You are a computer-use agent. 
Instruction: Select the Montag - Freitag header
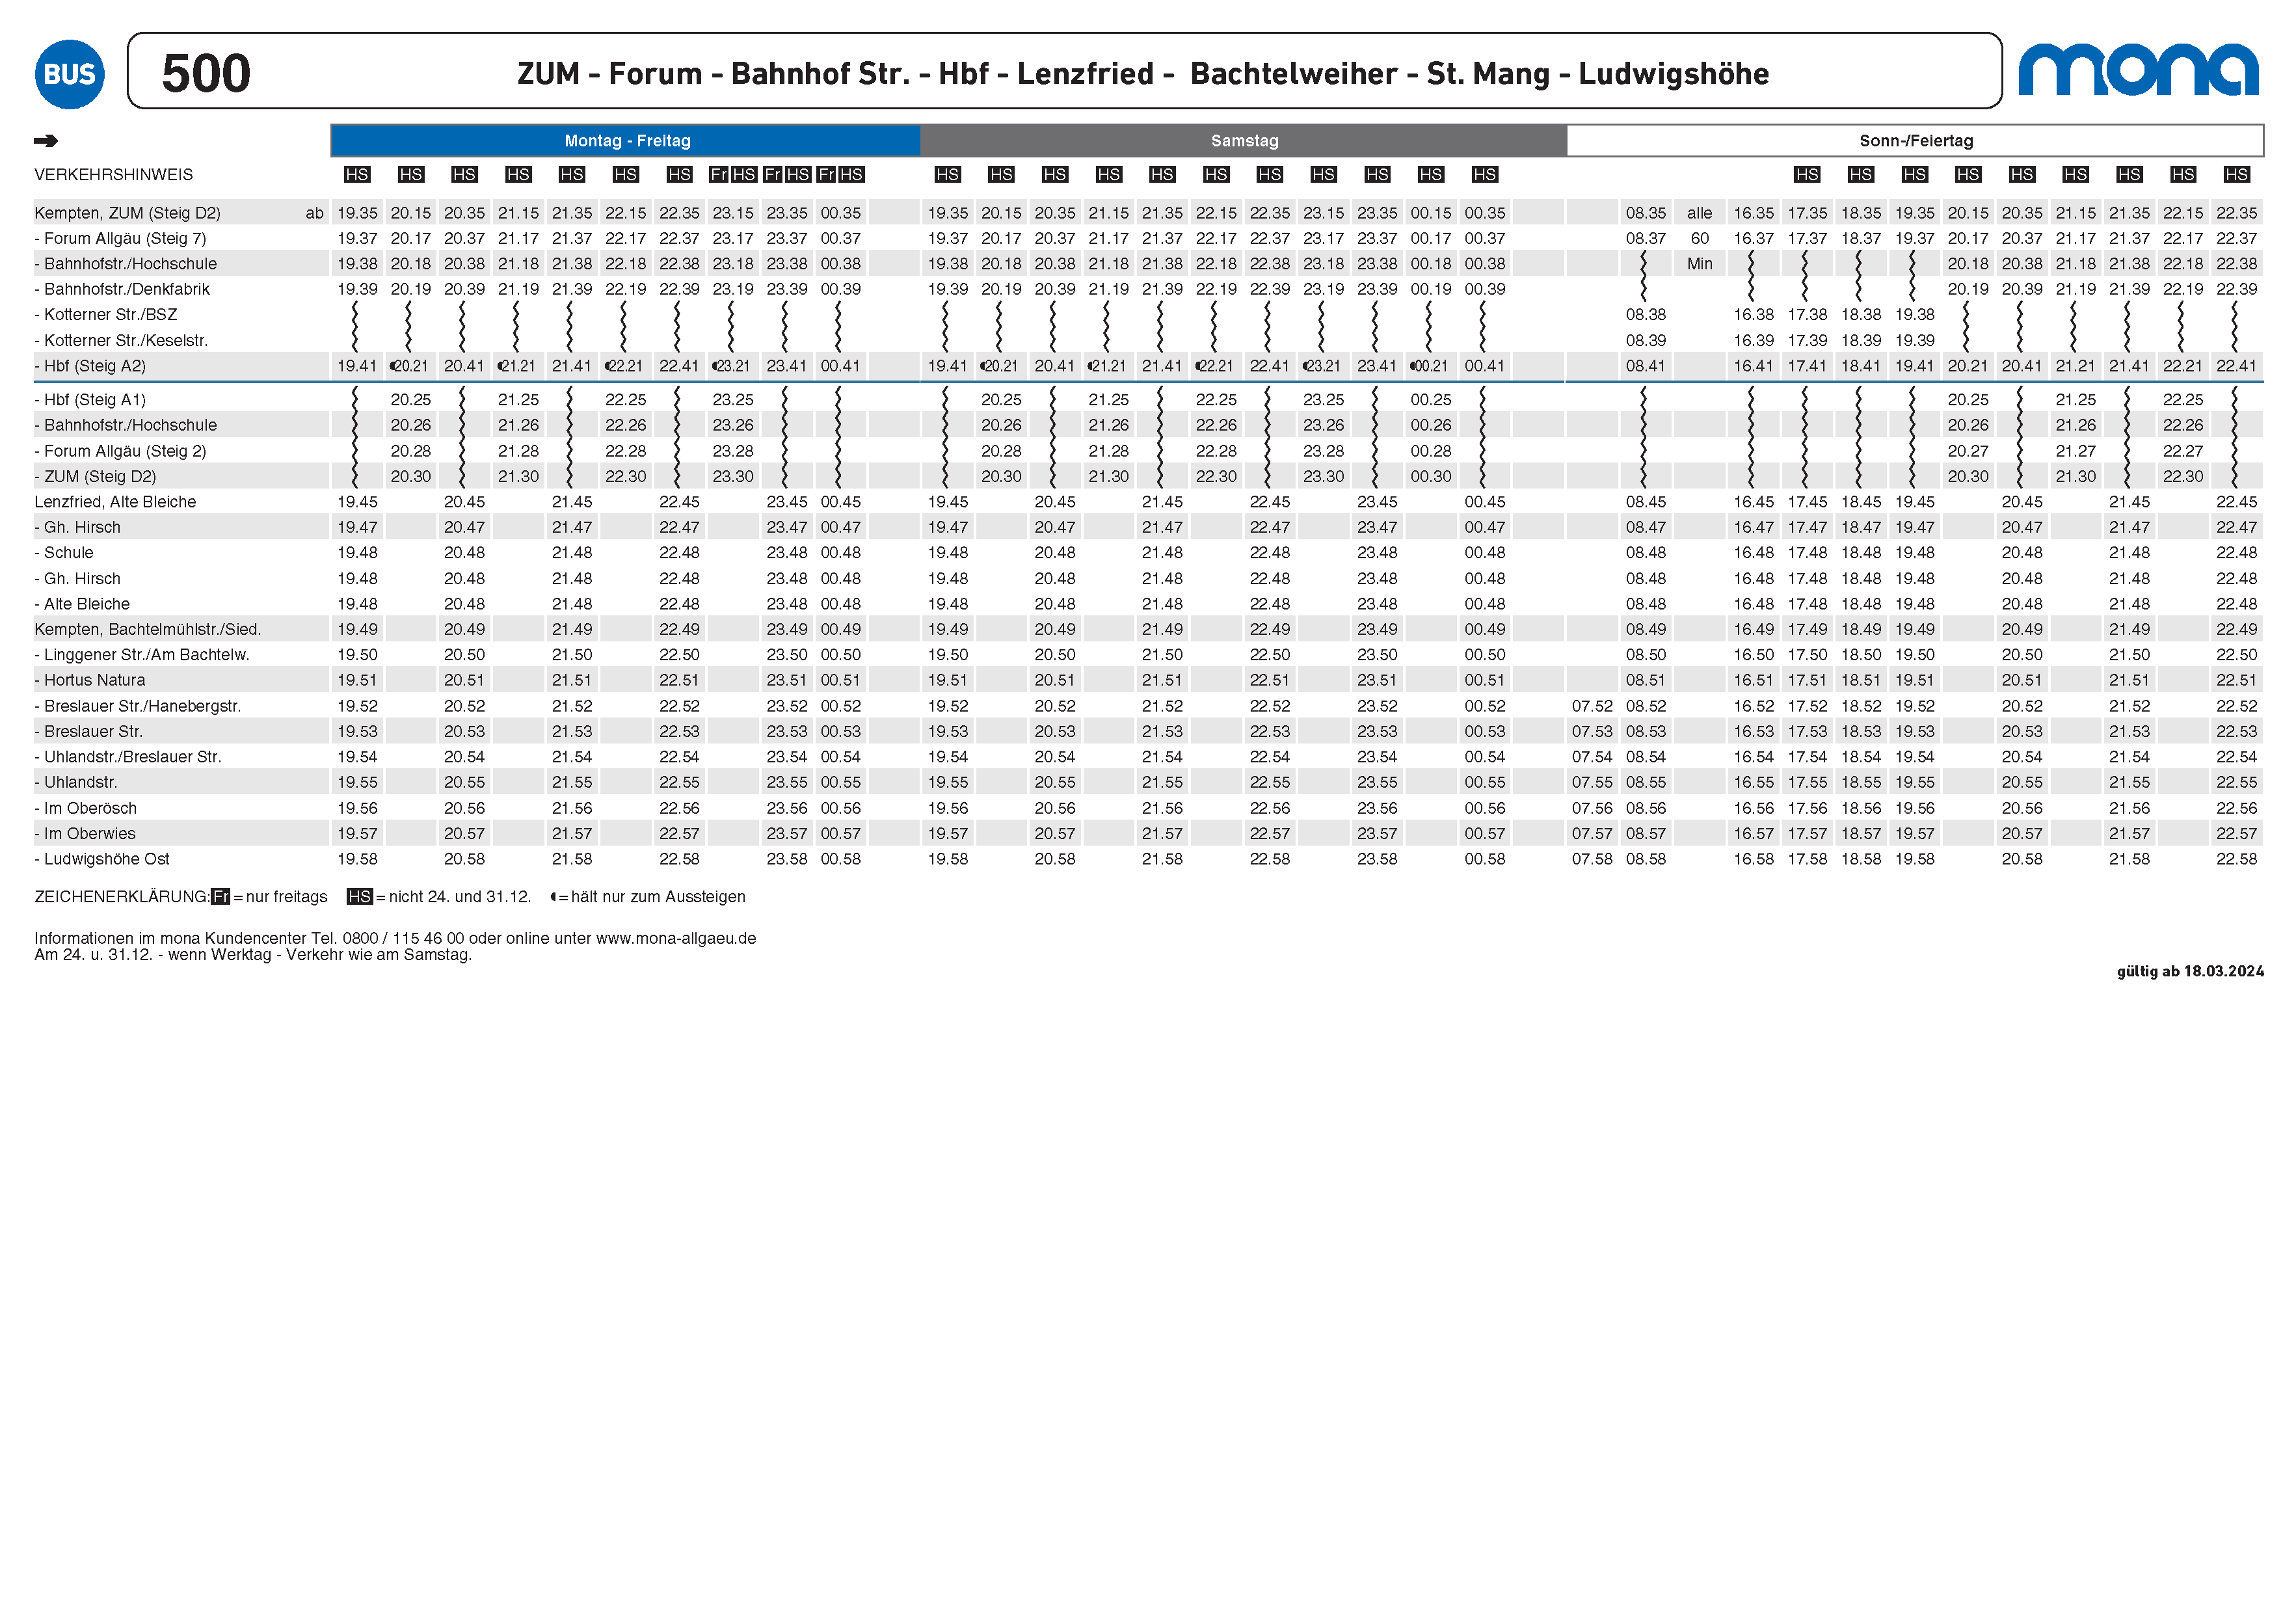[x=626, y=141]
